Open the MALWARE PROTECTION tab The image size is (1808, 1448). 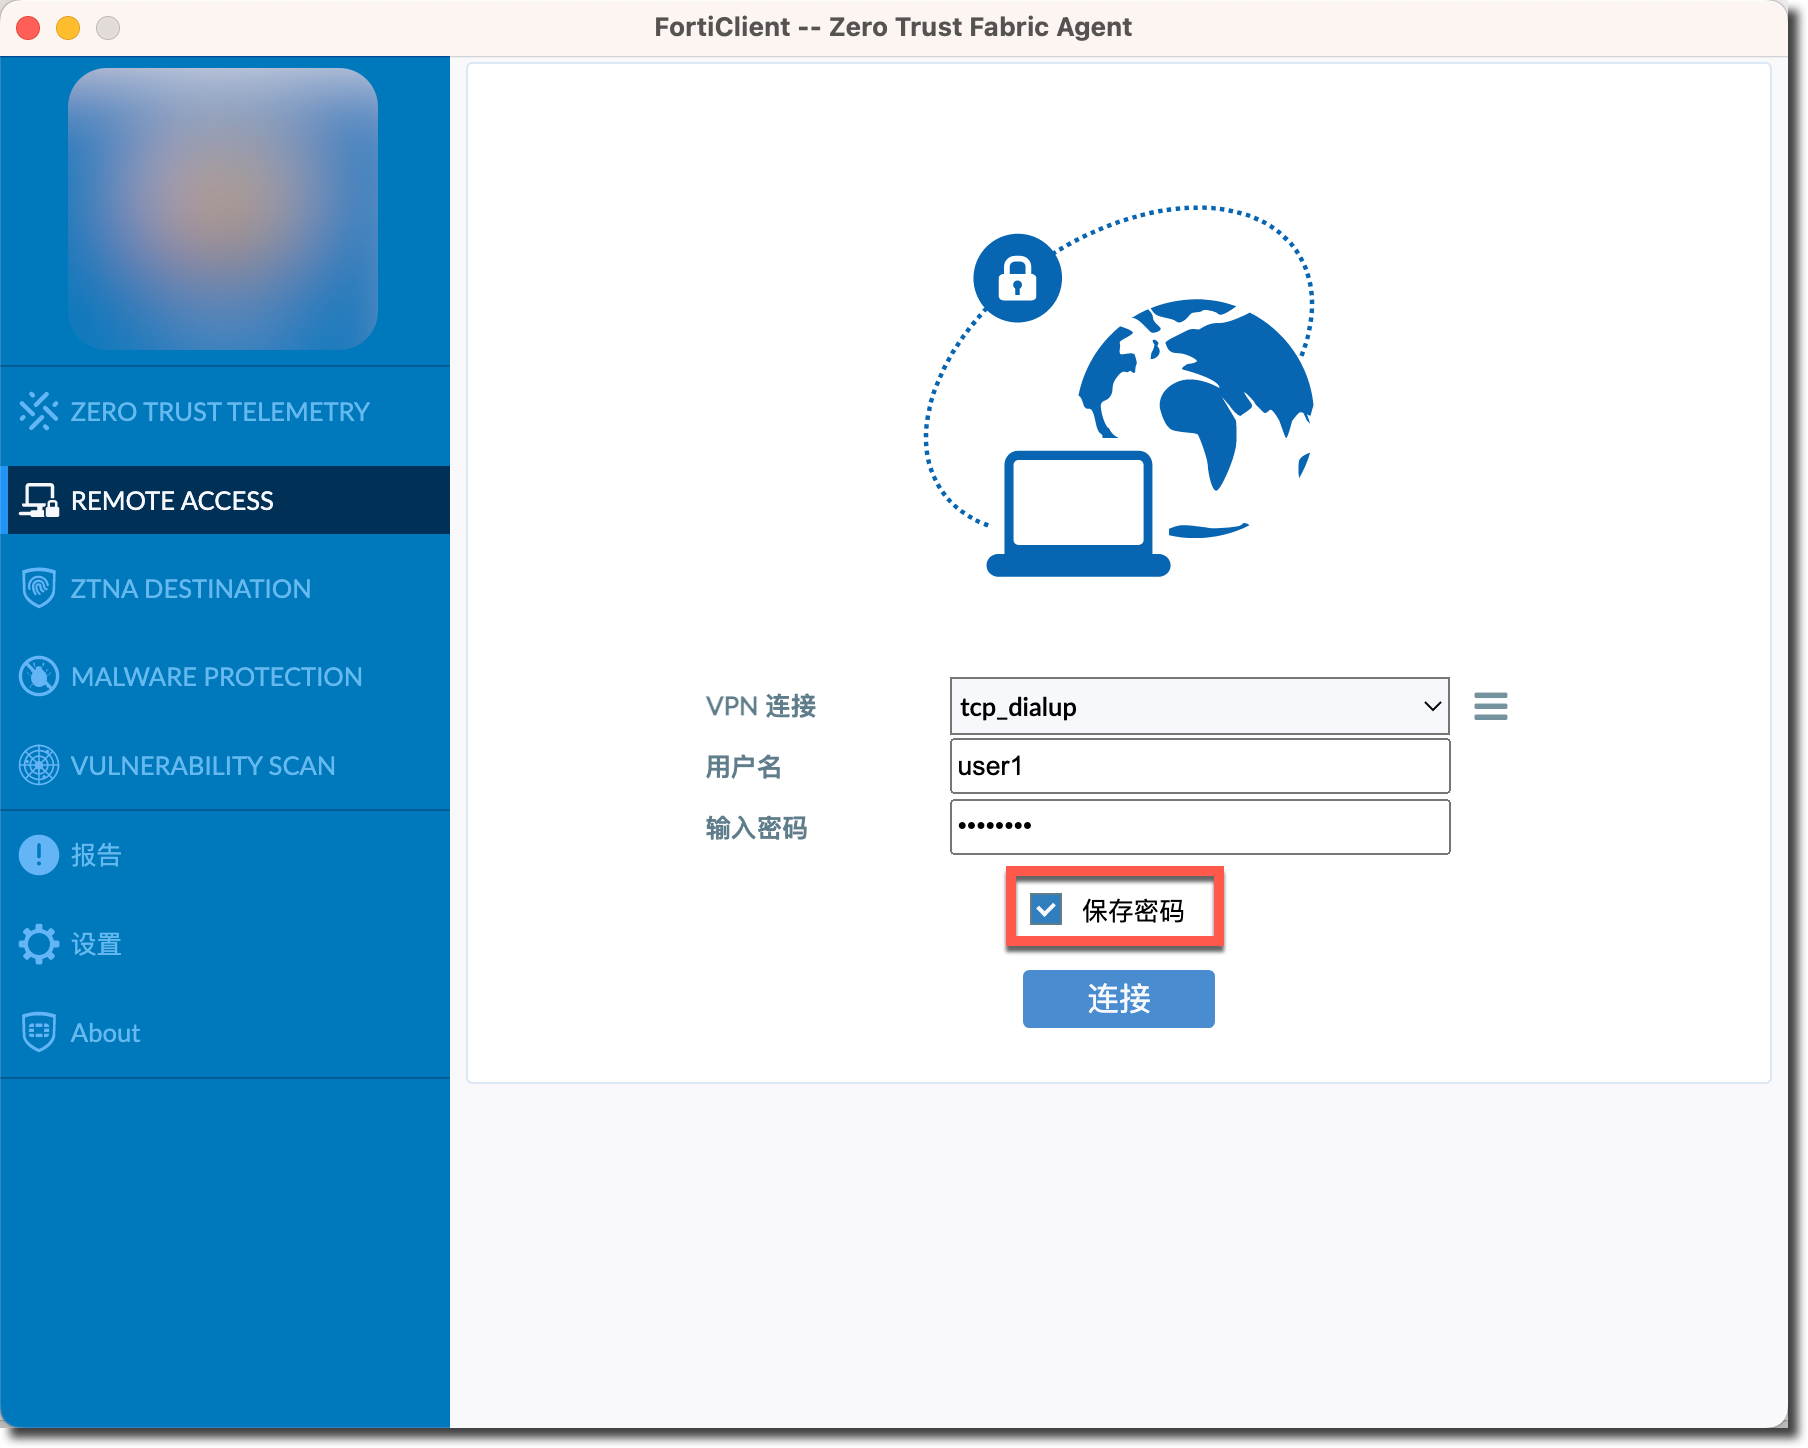point(216,677)
